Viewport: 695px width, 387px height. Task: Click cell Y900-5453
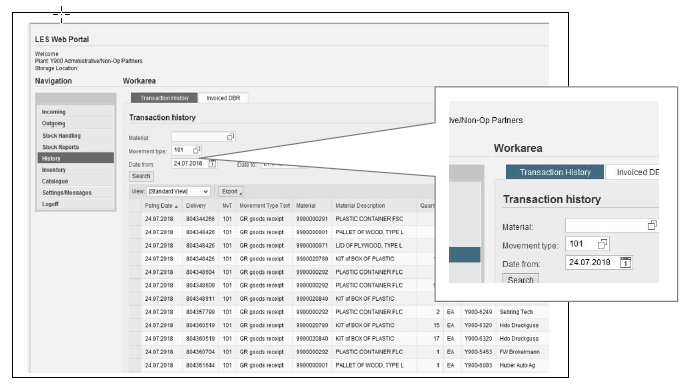[478, 352]
